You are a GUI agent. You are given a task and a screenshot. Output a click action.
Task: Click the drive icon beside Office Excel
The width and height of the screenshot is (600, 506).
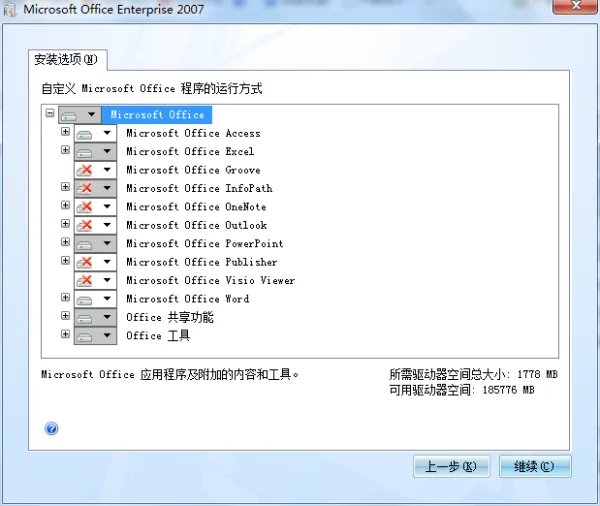[84, 153]
